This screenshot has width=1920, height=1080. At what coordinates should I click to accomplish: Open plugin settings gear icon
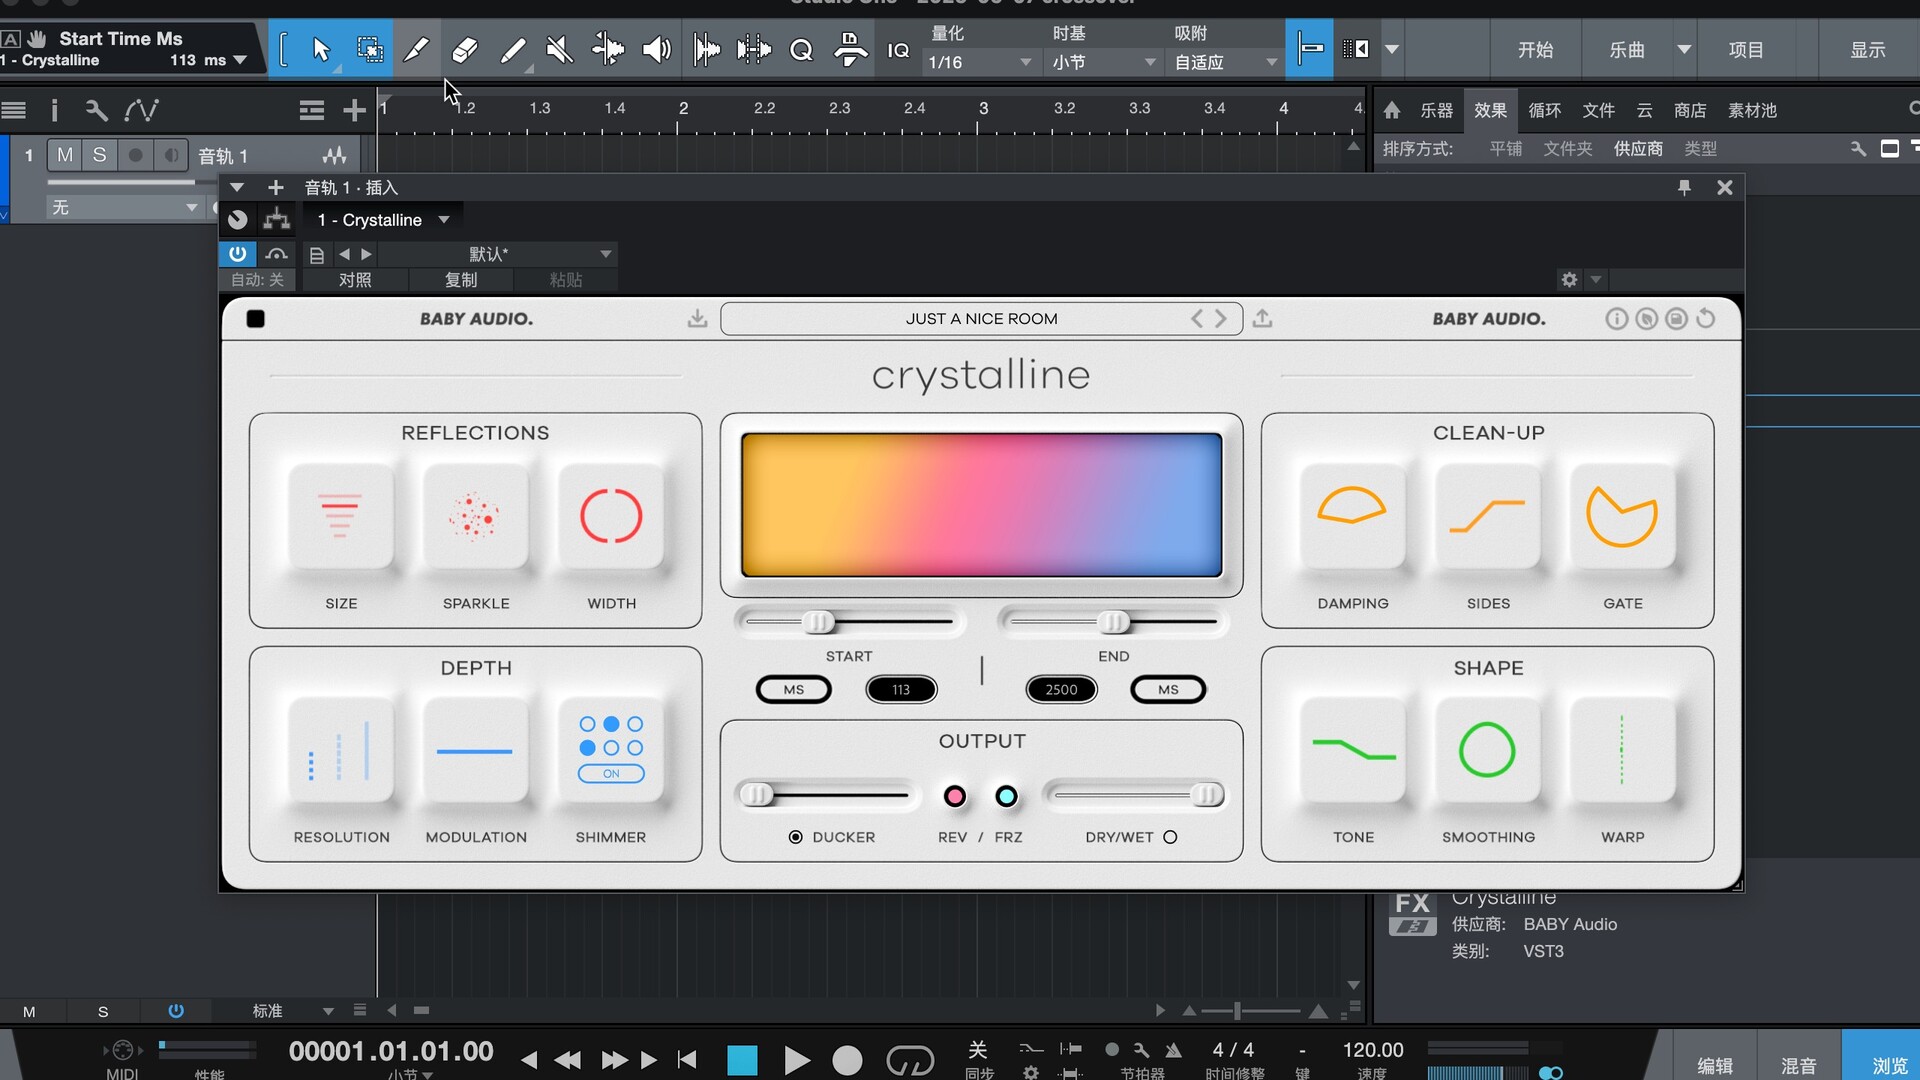(1569, 279)
